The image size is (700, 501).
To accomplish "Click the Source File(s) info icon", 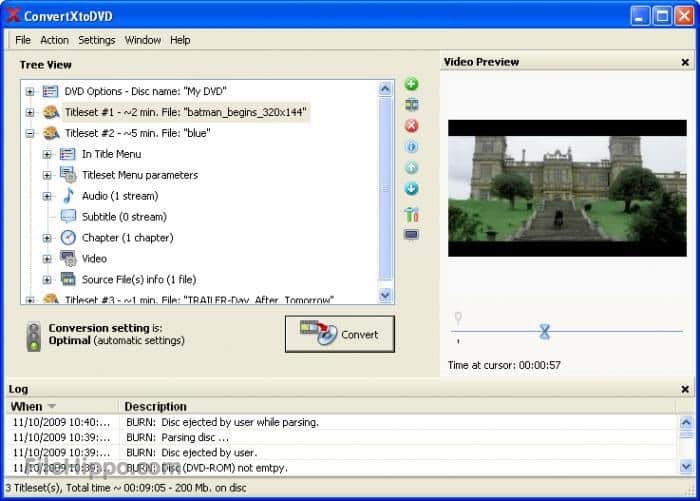I will (68, 279).
